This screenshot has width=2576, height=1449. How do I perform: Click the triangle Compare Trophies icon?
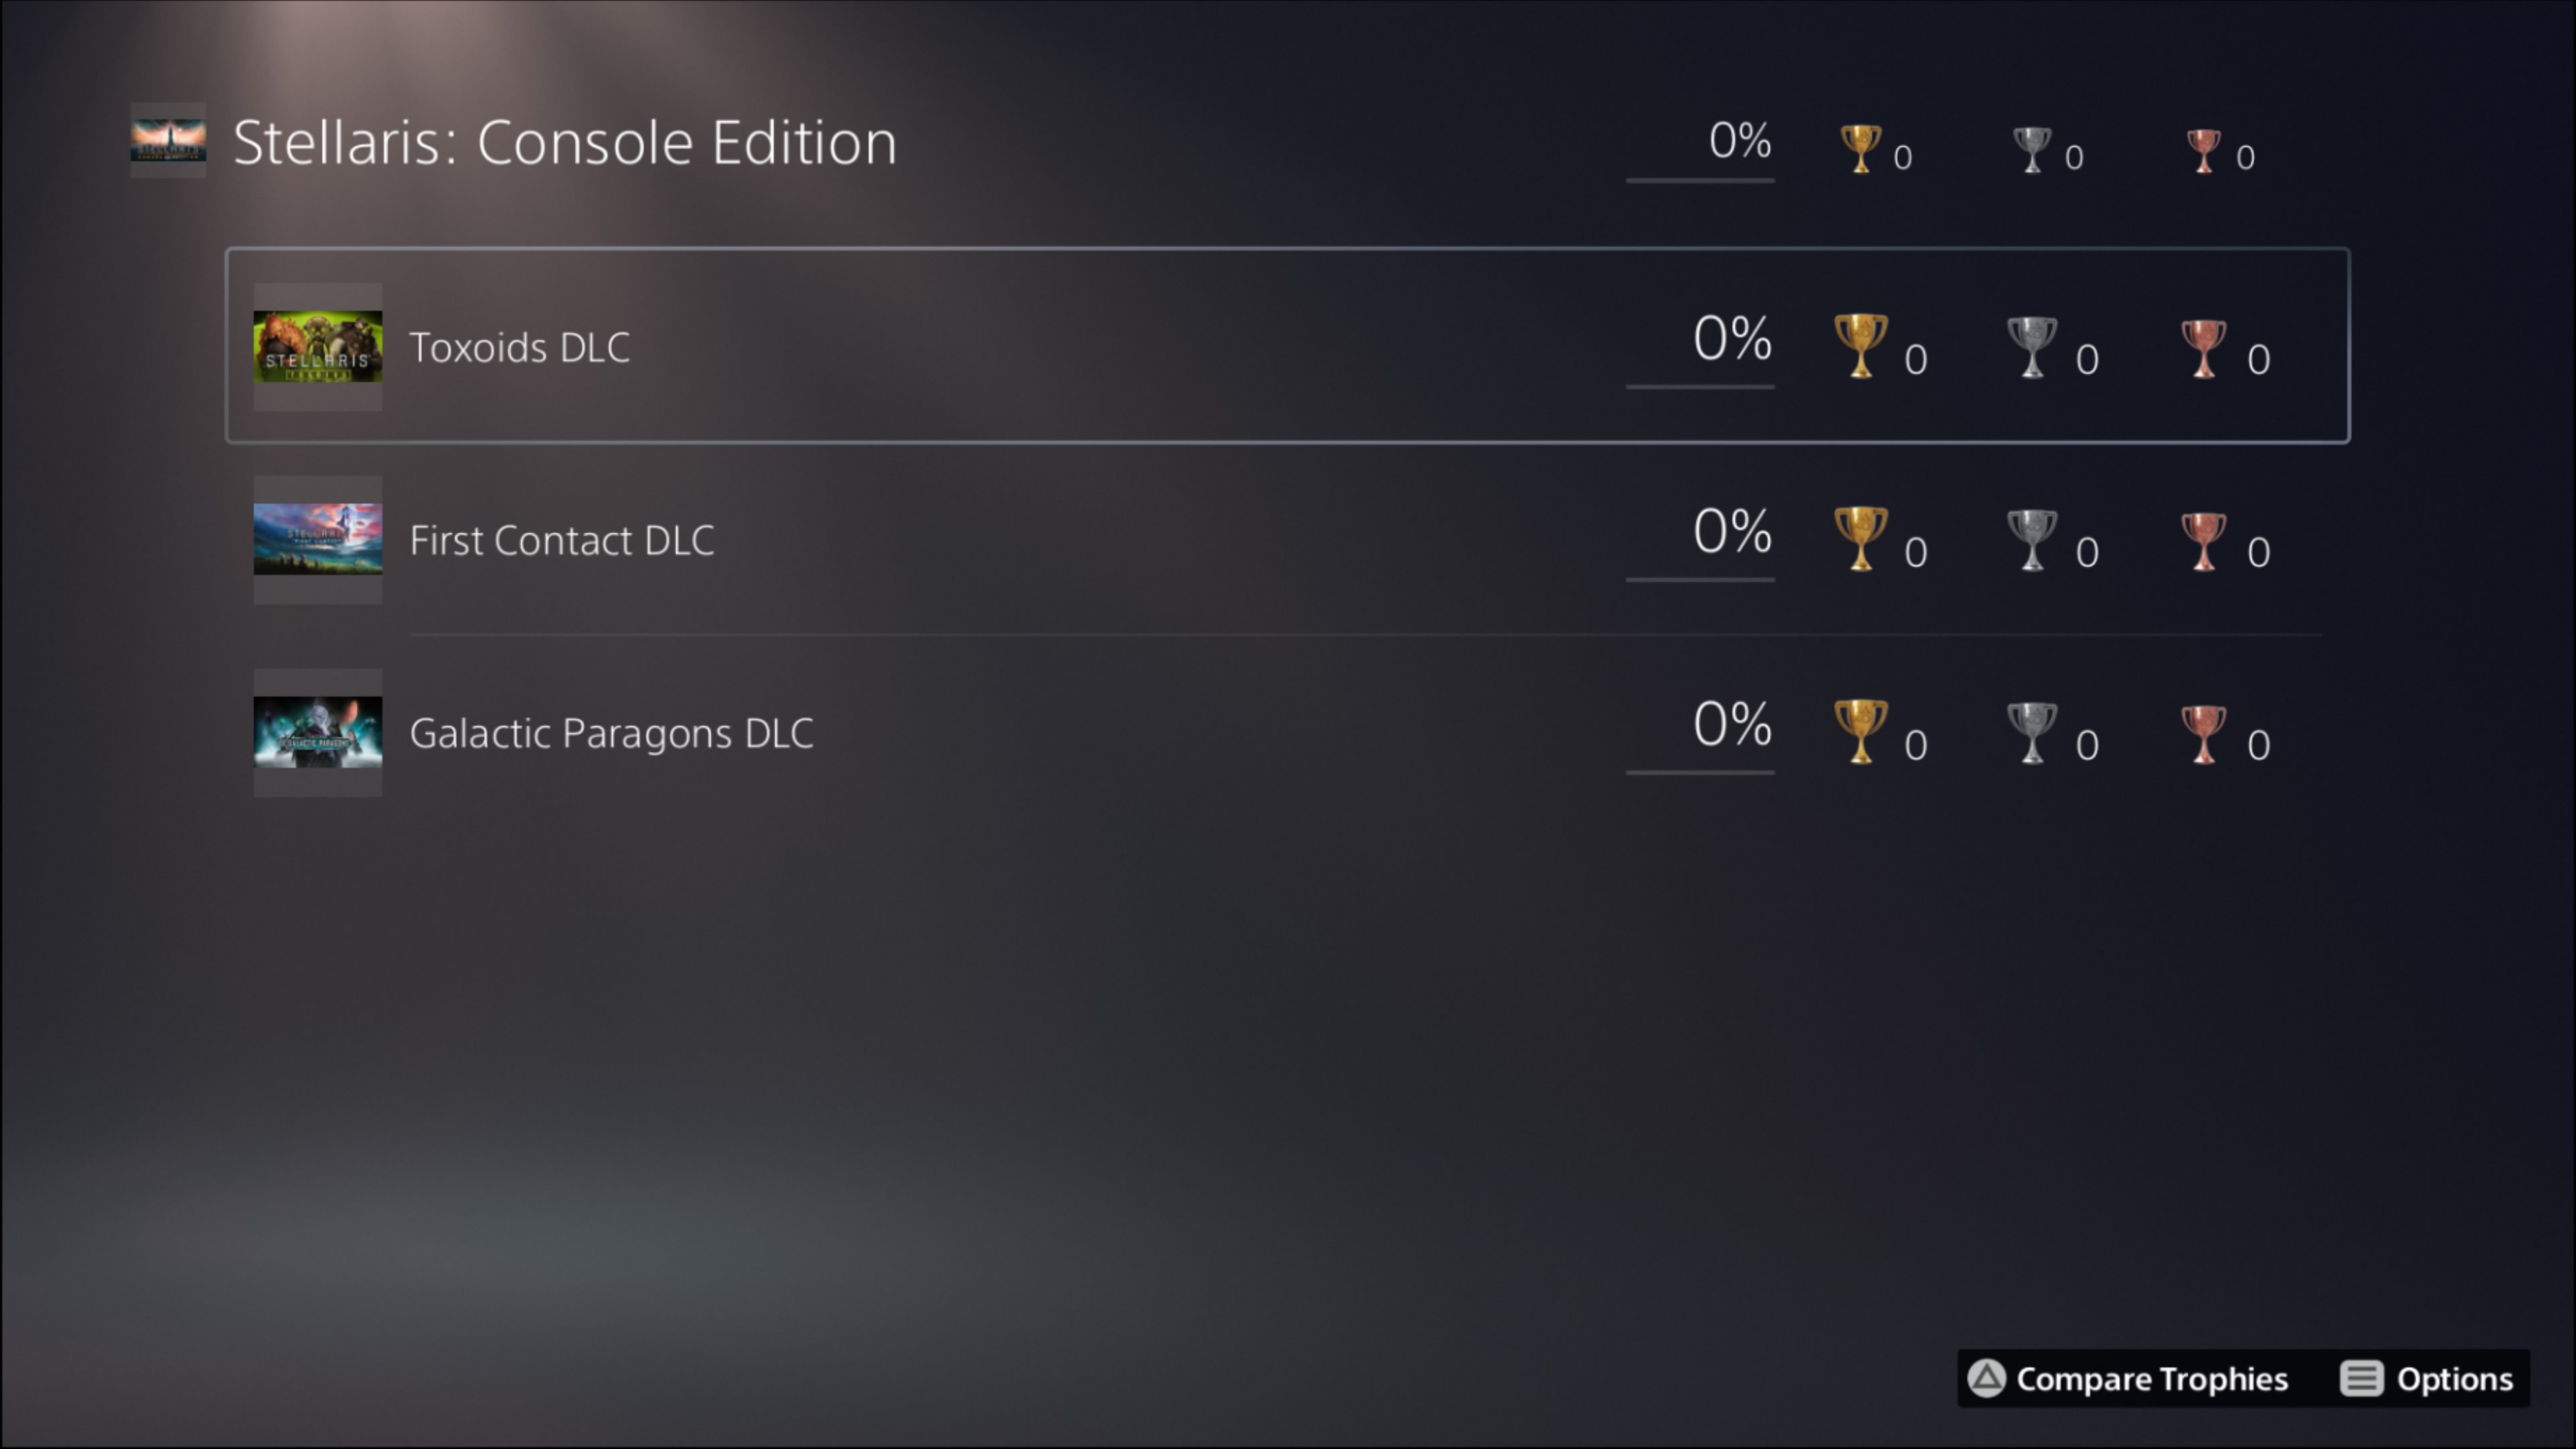(x=1986, y=1378)
